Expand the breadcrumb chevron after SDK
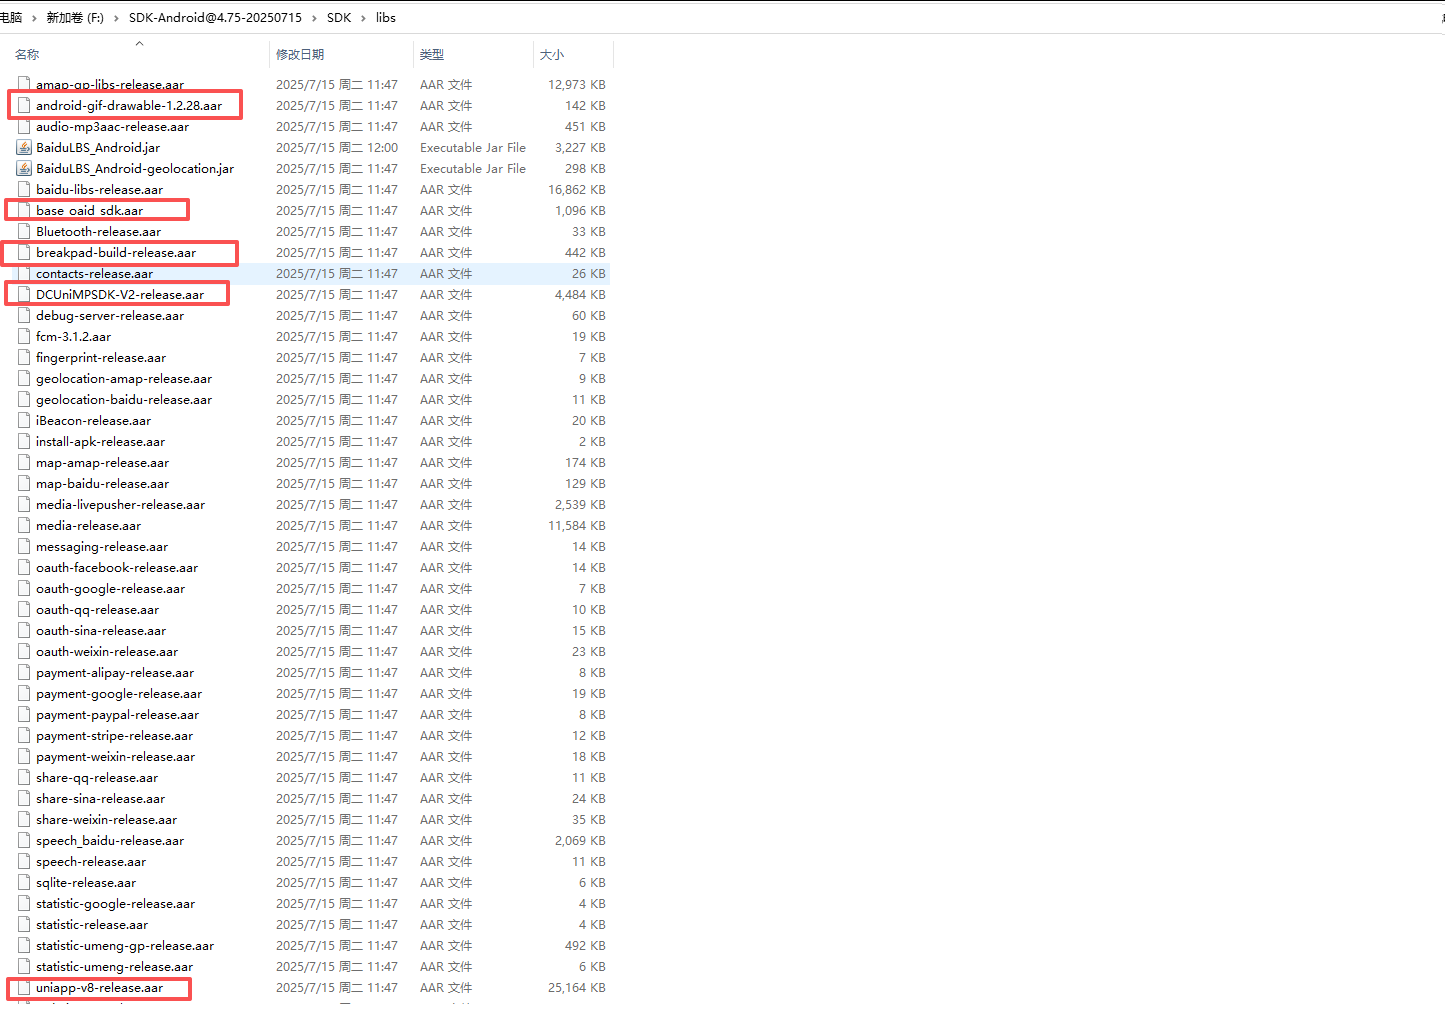The image size is (1445, 1010). tap(364, 18)
